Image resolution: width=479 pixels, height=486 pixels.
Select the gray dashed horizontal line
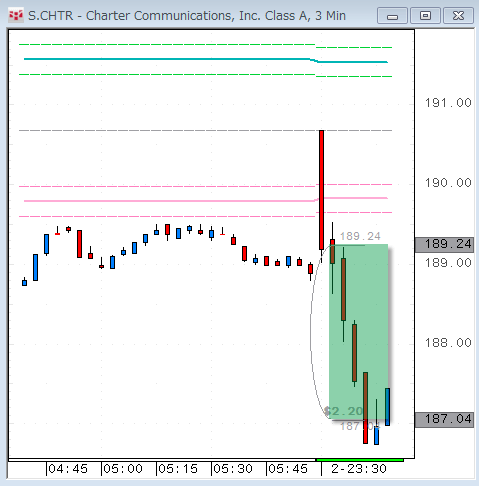pyautogui.click(x=206, y=130)
